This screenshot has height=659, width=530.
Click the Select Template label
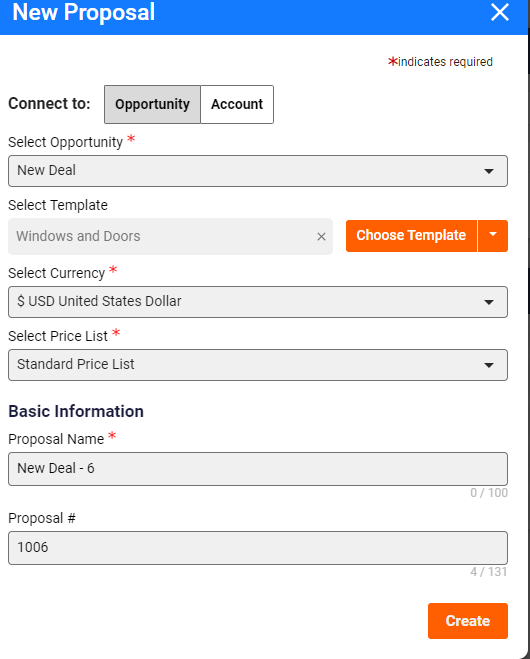(58, 205)
